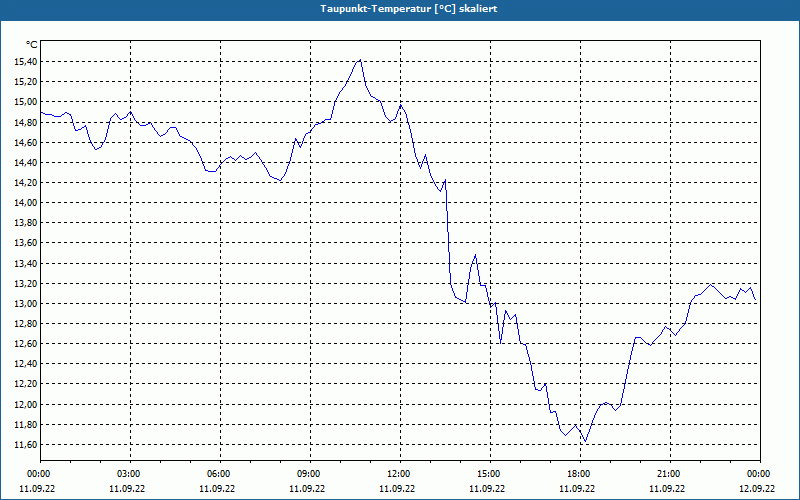The height and width of the screenshot is (500, 800).
Task: Click the 15:00 time label
Action: (490, 474)
